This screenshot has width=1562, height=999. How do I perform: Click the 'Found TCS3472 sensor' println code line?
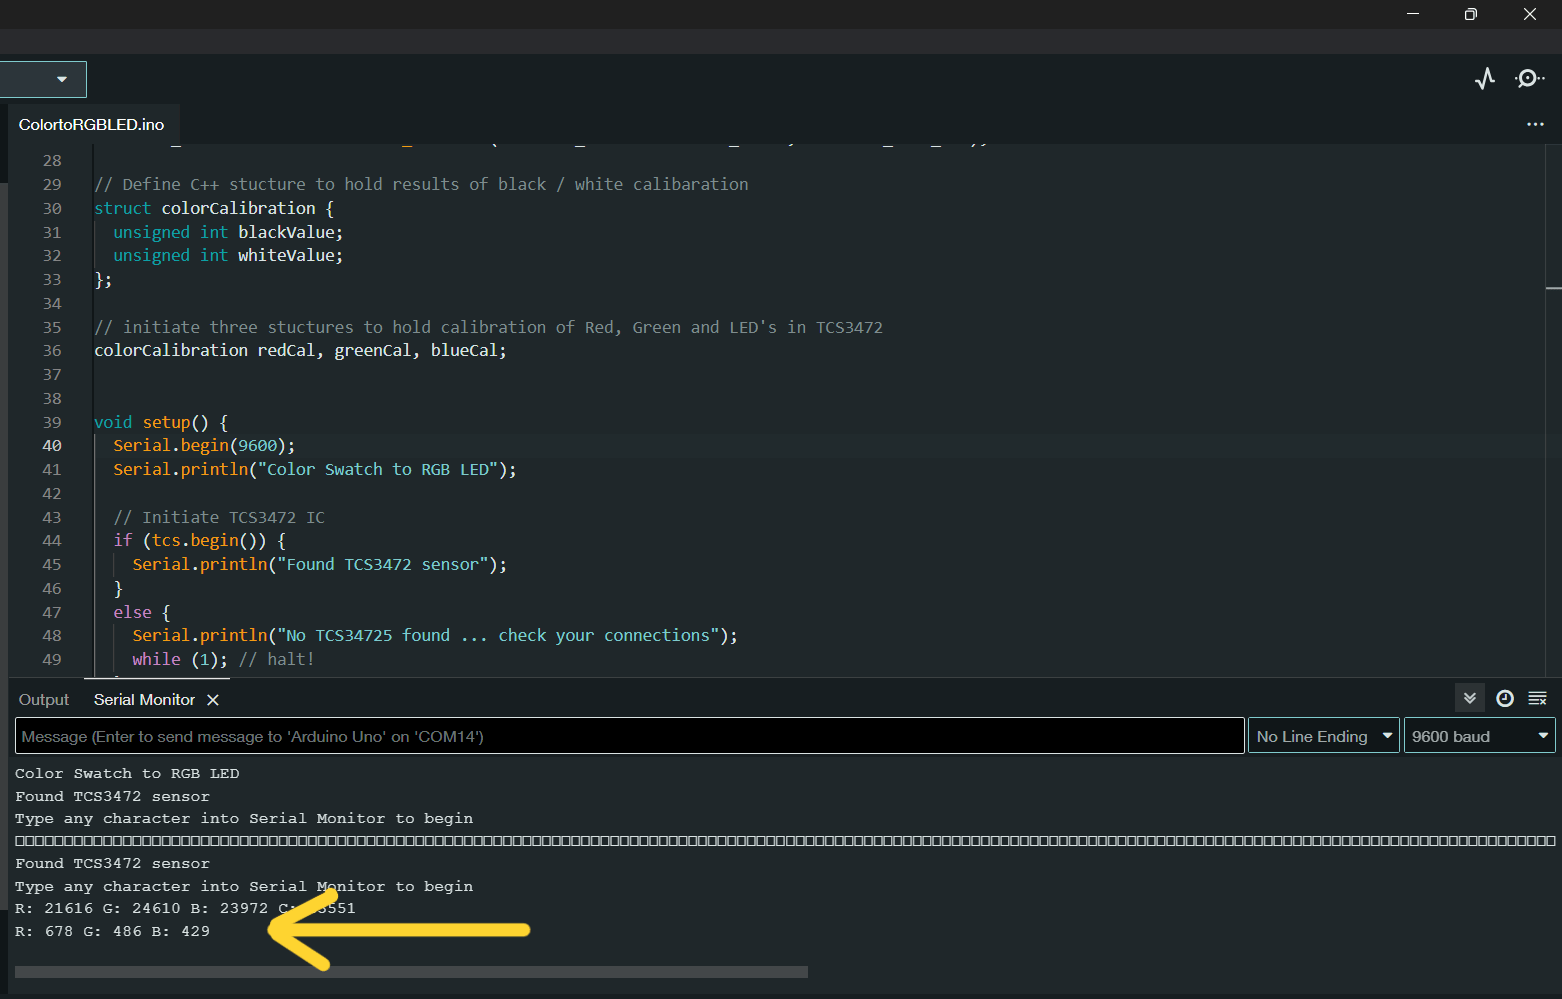pos(320,565)
